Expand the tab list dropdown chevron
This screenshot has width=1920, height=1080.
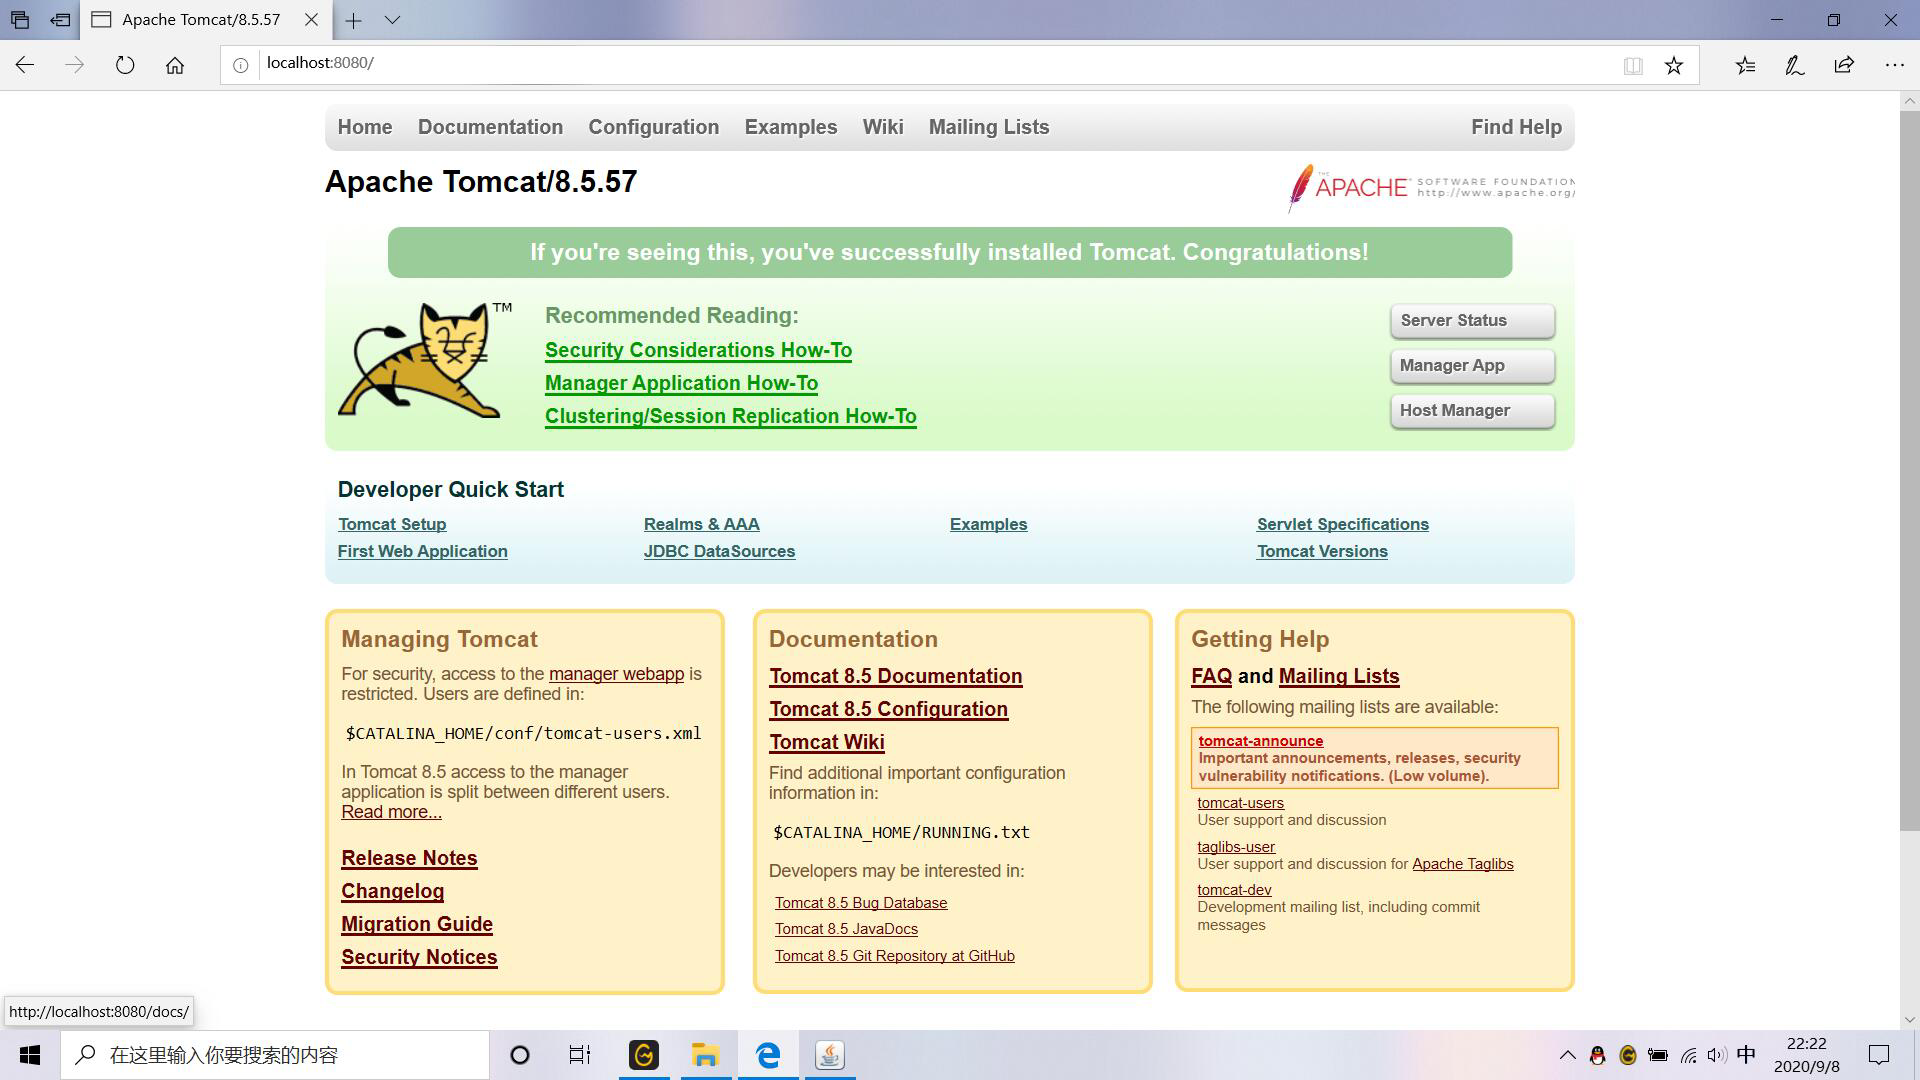pyautogui.click(x=392, y=20)
